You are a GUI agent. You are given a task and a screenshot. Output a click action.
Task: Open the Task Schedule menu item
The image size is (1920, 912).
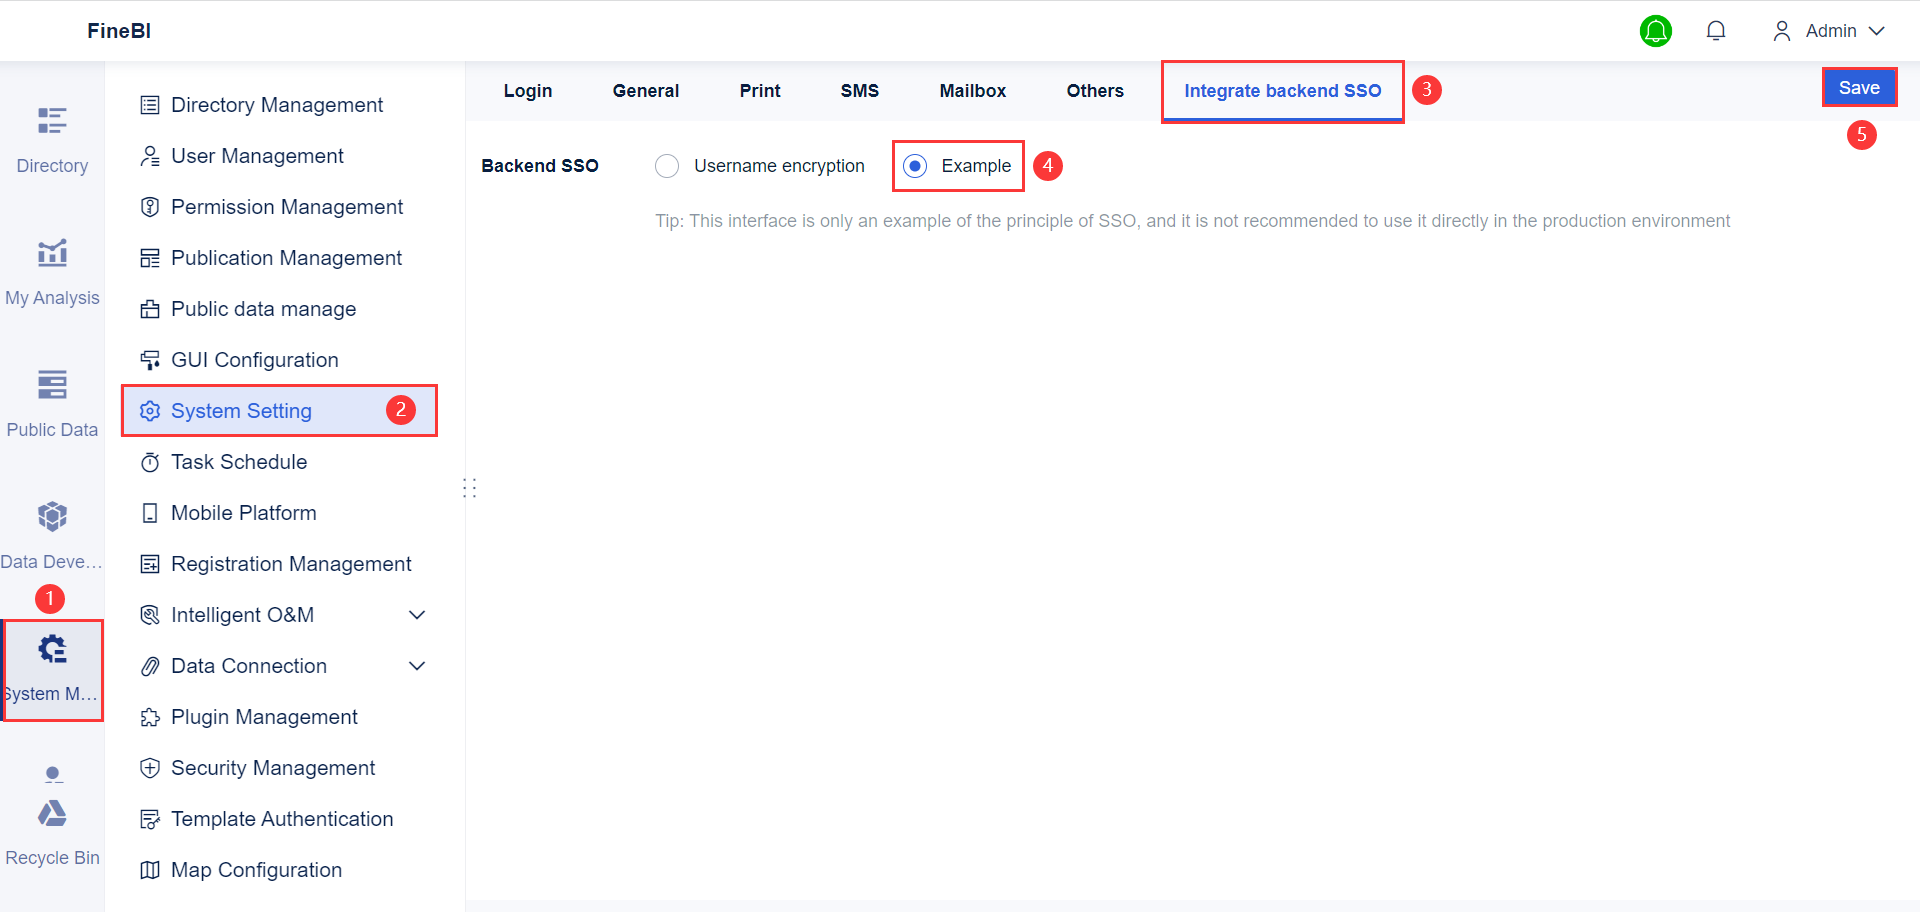[239, 461]
